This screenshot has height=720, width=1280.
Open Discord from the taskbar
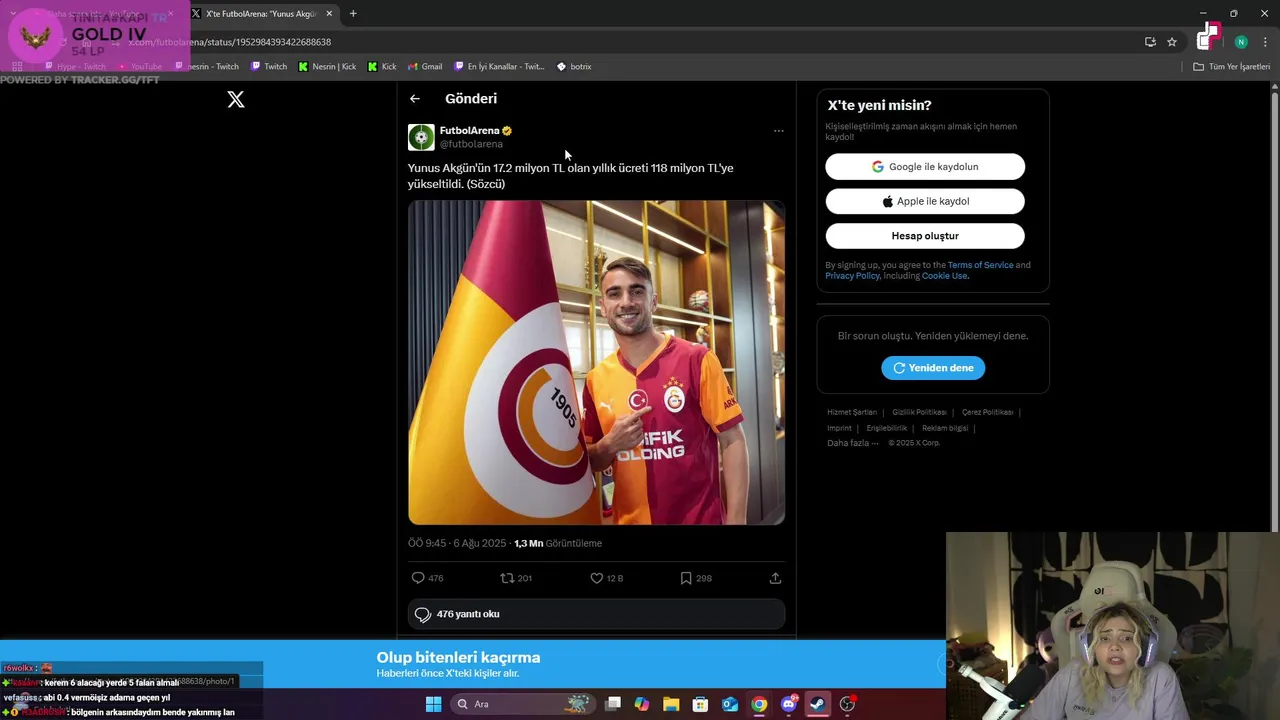[789, 704]
